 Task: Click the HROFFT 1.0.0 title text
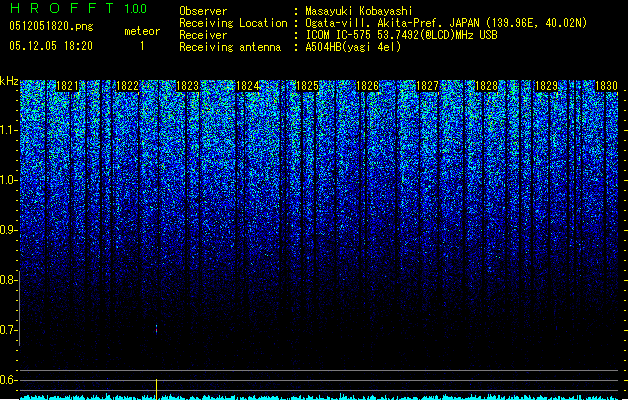point(78,8)
